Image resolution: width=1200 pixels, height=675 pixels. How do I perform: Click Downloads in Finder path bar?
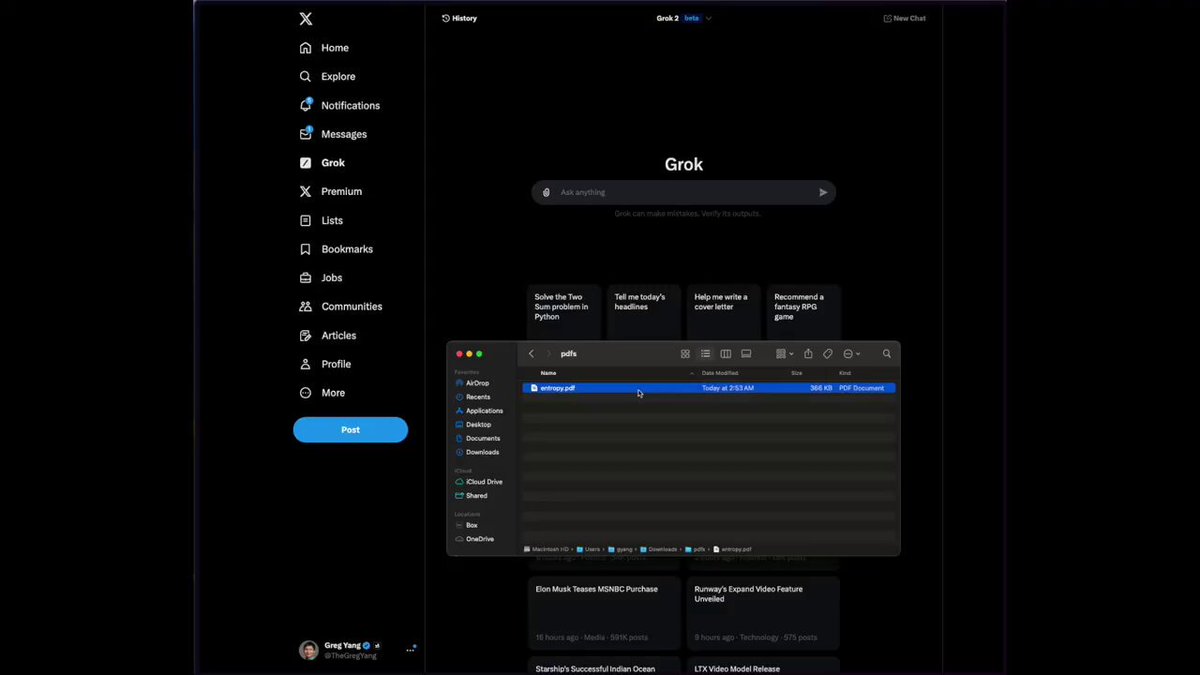(659, 550)
